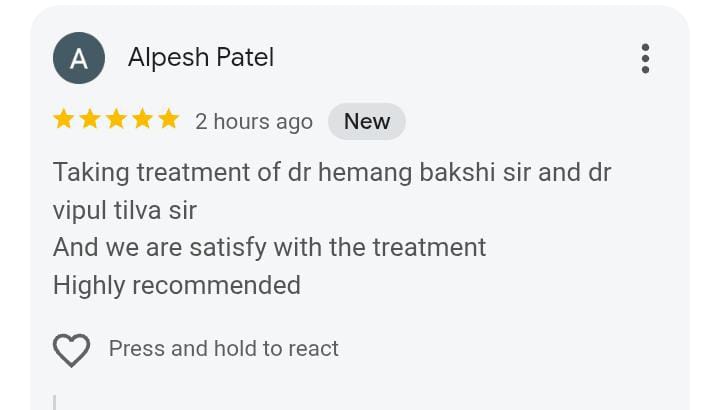The height and width of the screenshot is (410, 720).
Task: Click the "Highly recommended" text
Action: tap(177, 285)
